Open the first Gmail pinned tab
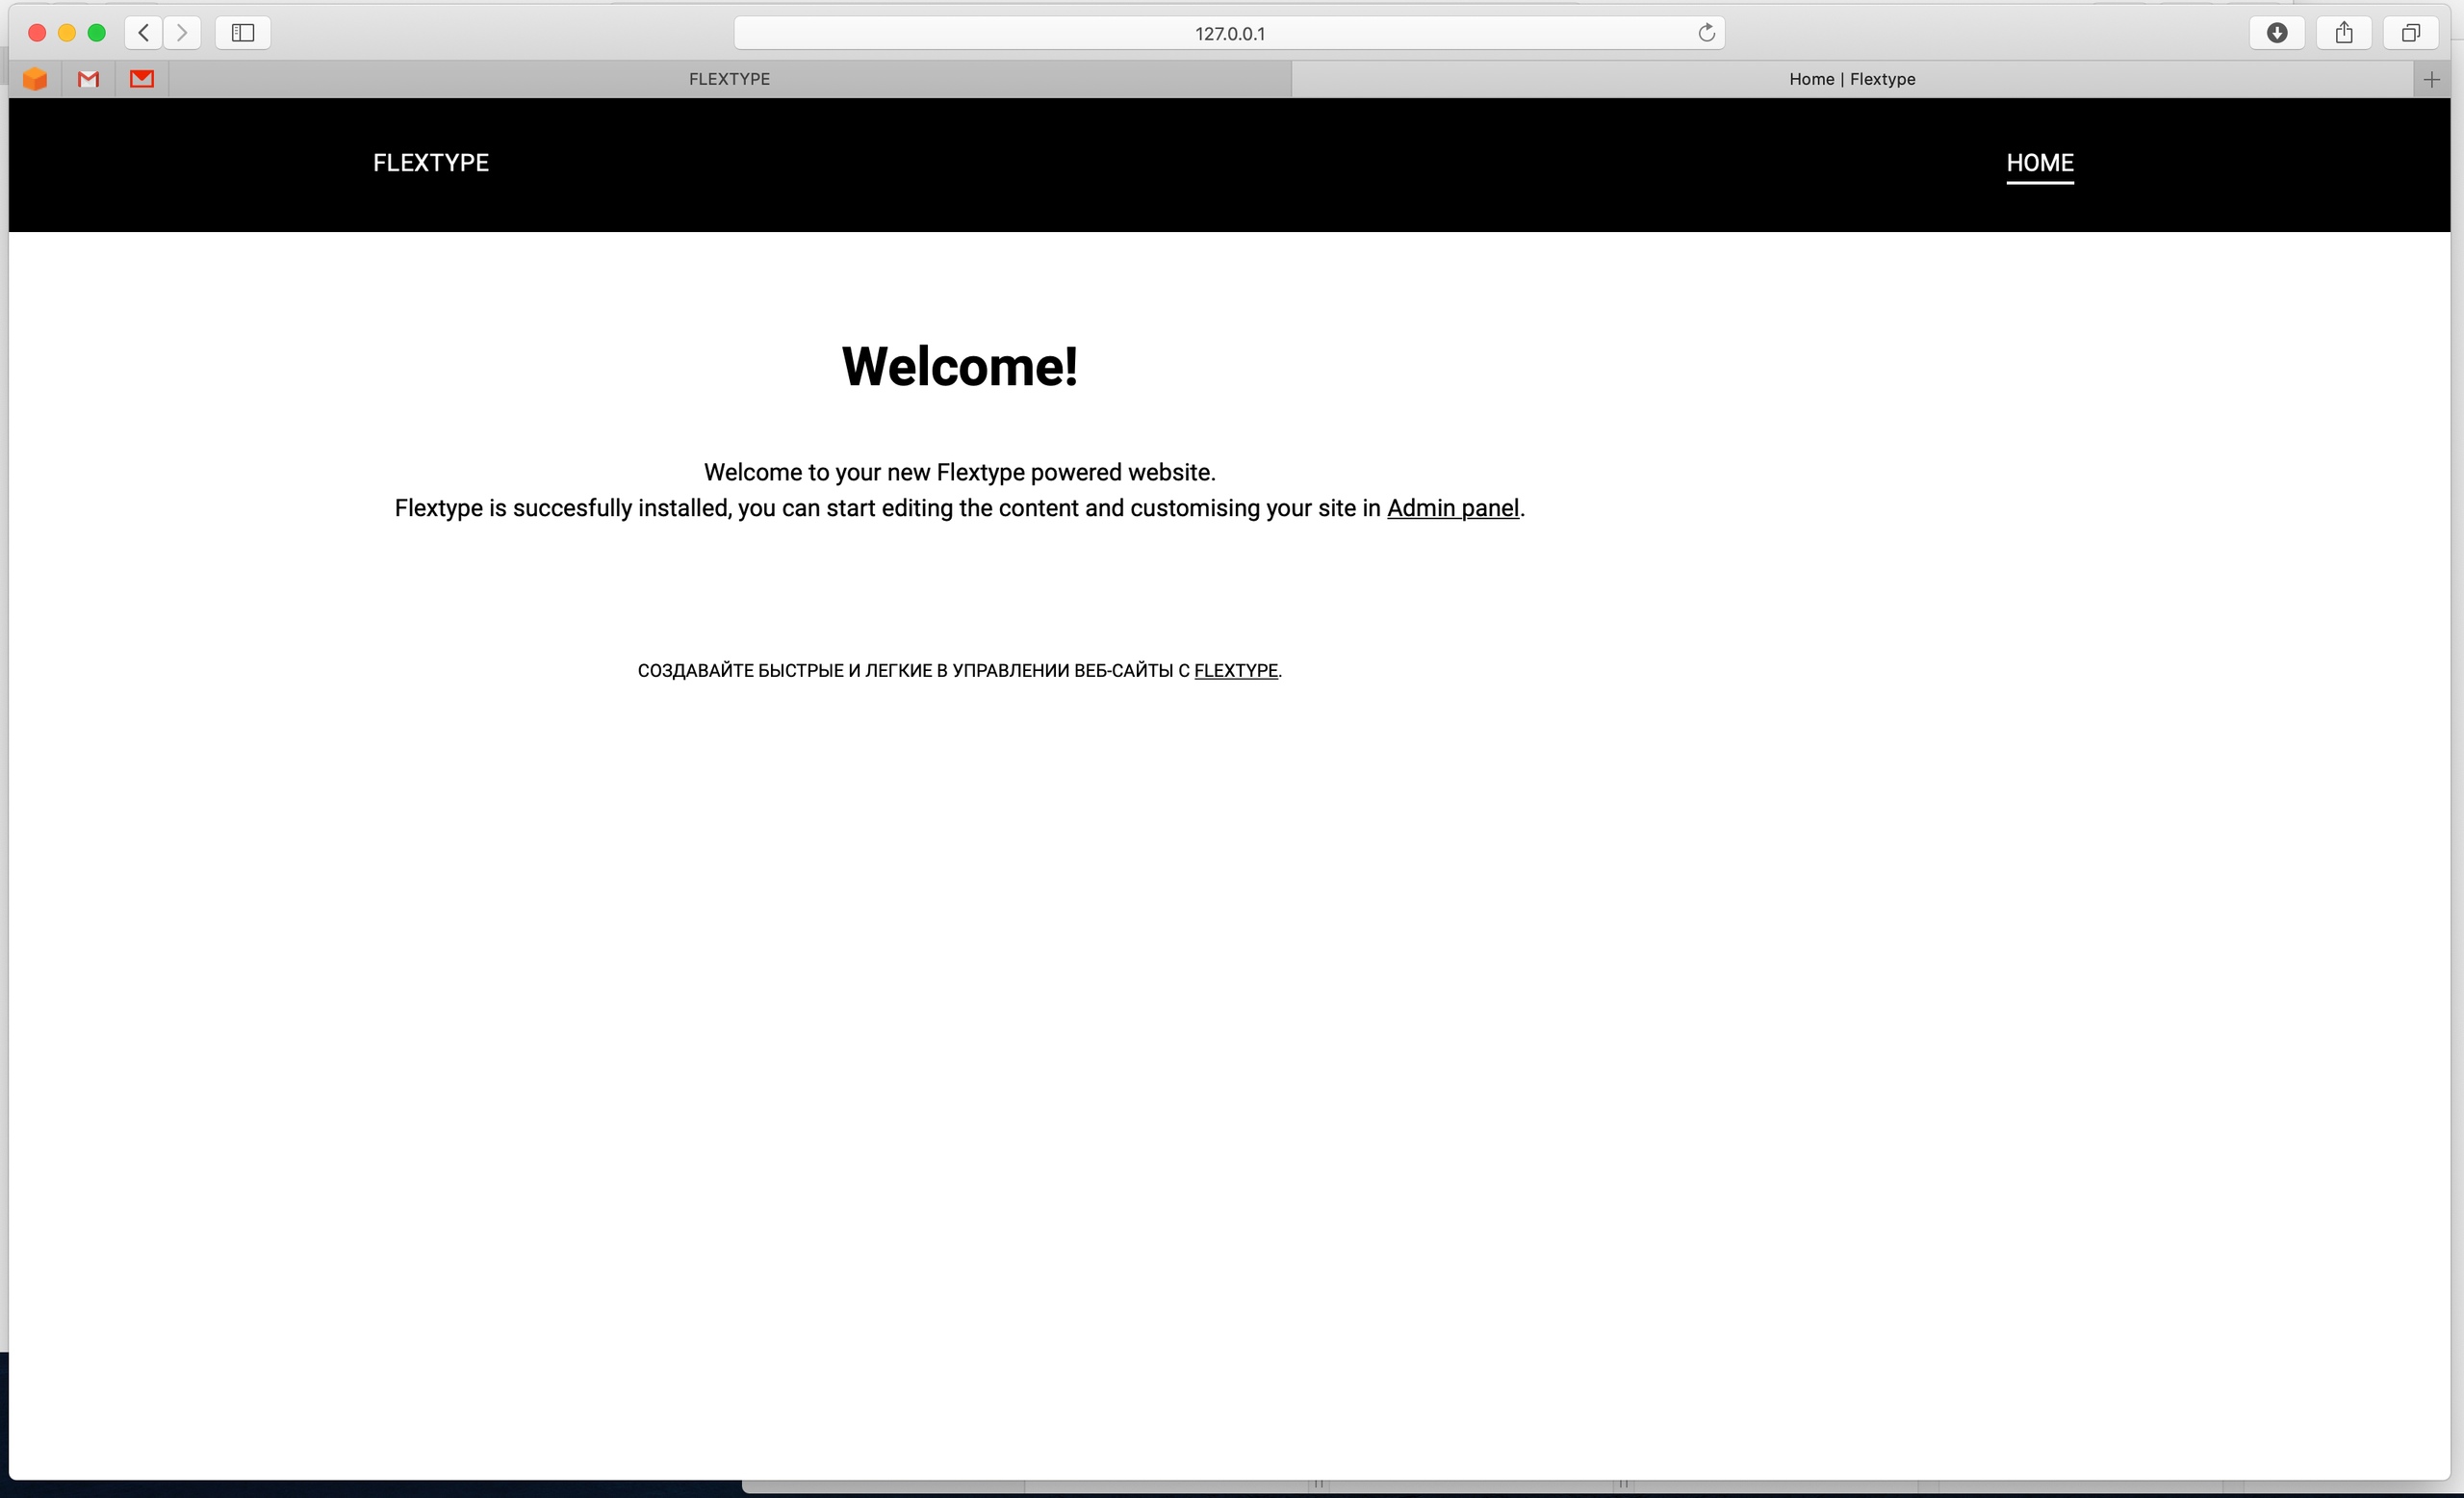Viewport: 2464px width, 1498px height. [x=88, y=79]
